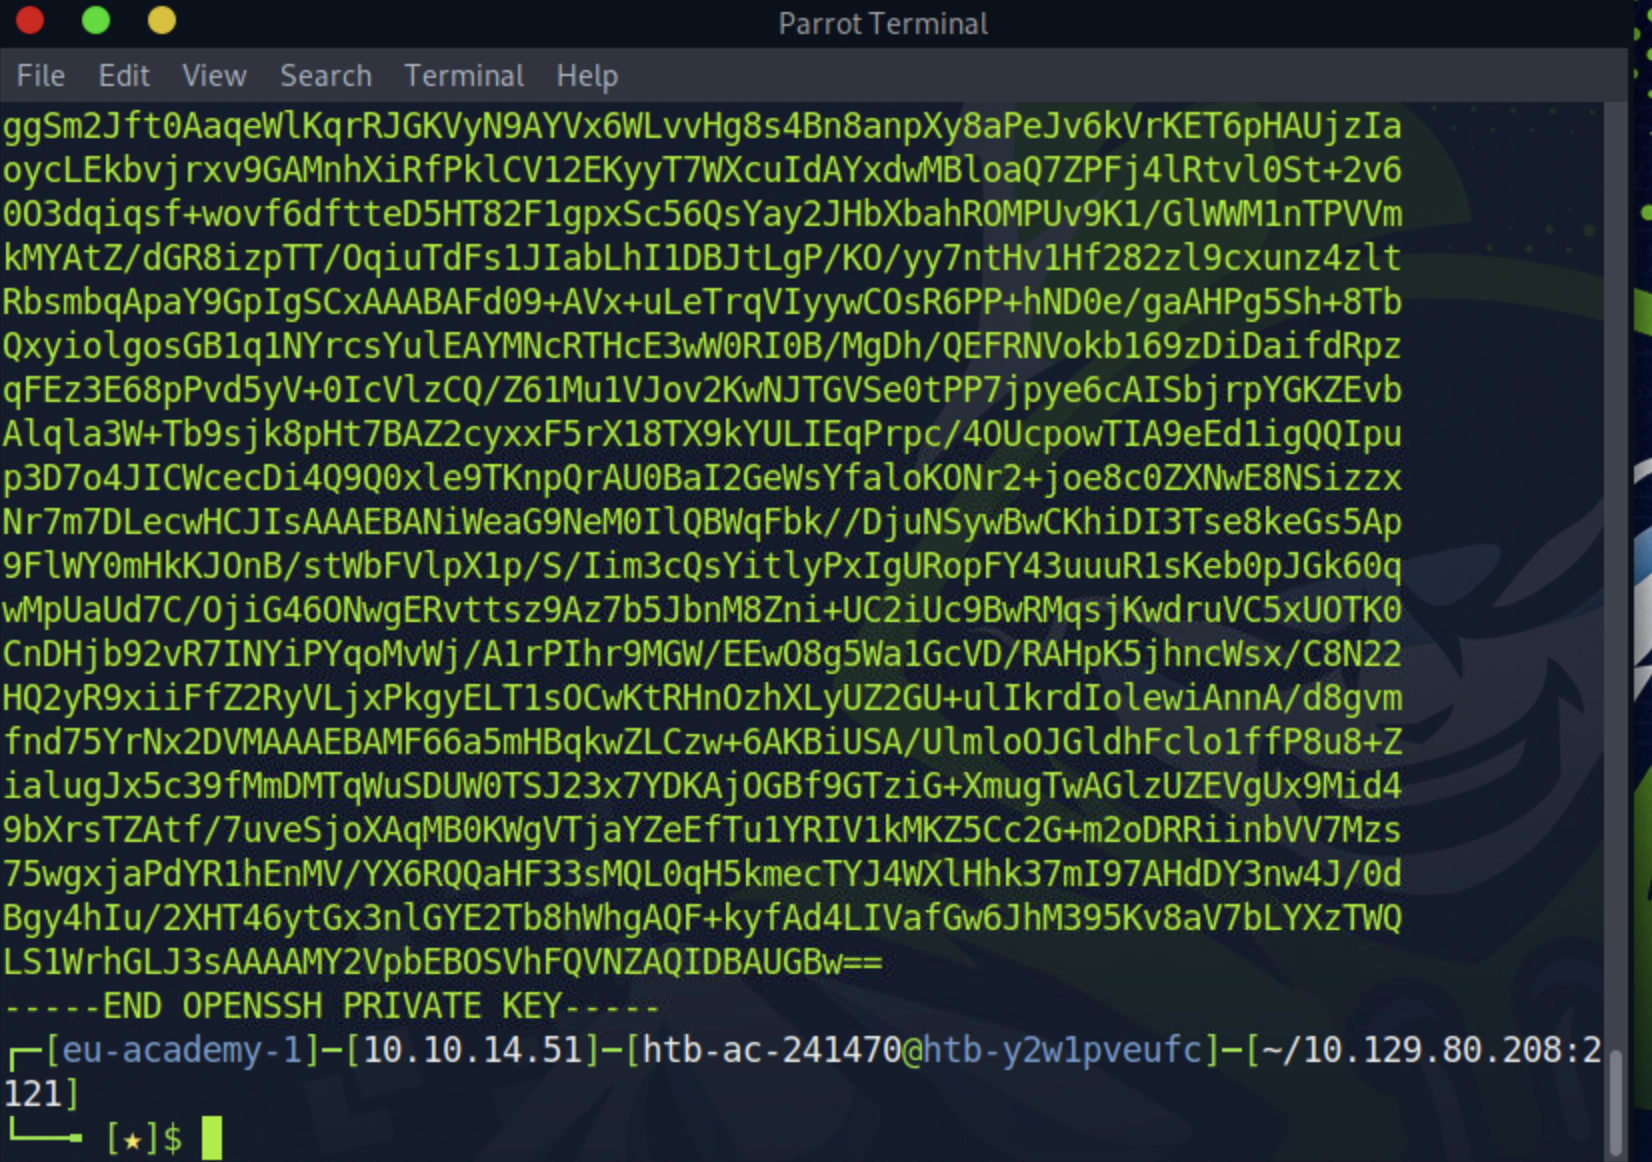Click the terminal prompt cursor block
1652x1162 pixels.
pyautogui.click(x=212, y=1138)
